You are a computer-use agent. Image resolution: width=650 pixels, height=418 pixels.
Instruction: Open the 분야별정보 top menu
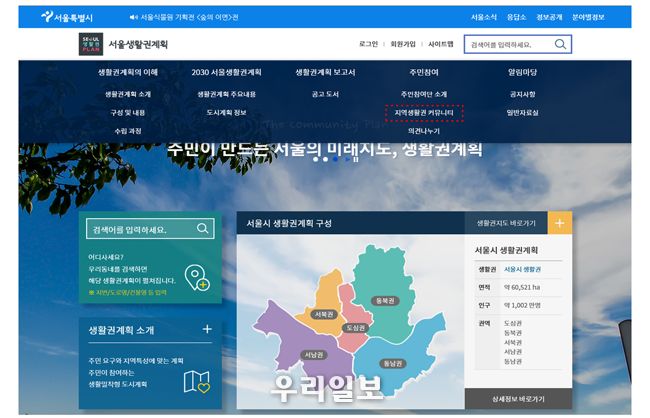588,17
